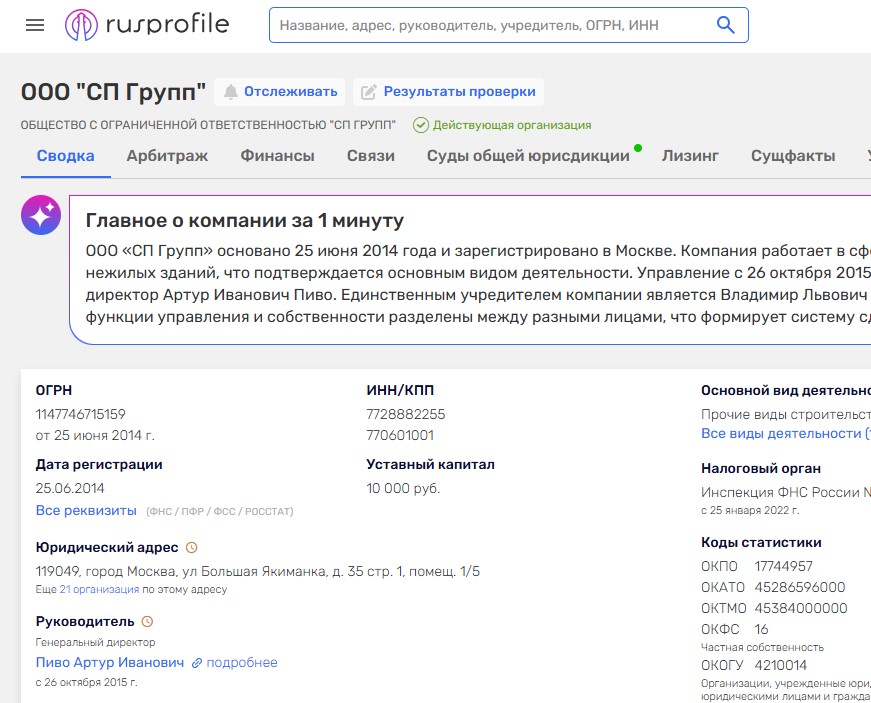The image size is (871, 703).
Task: Click the Главное о компании за 1 минуту title
Action: coord(244,221)
